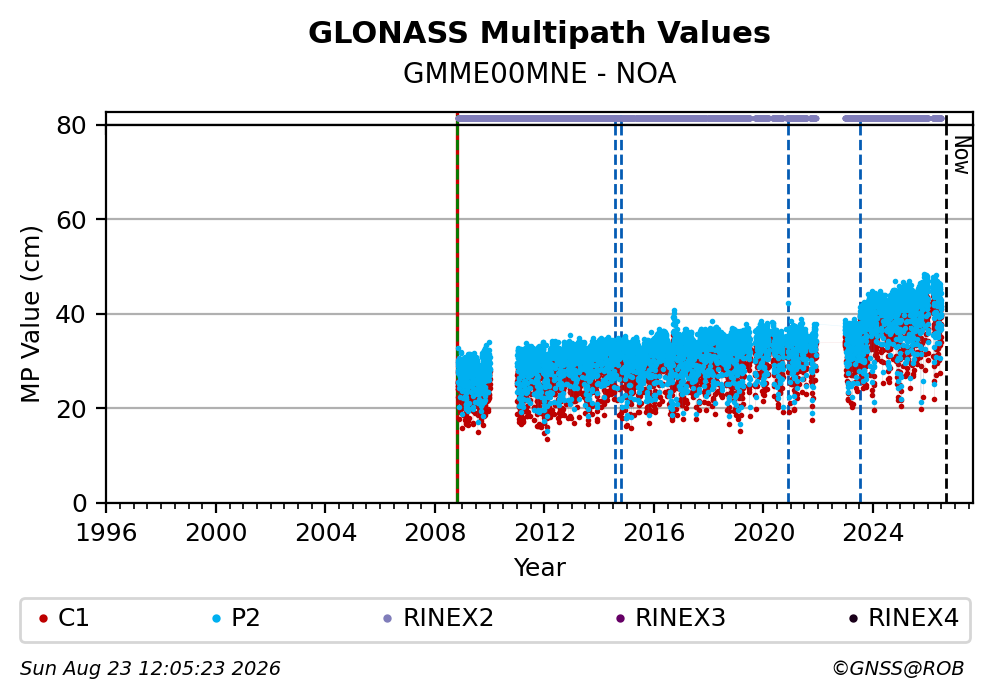Click the RINEX2 legend dot
The width and height of the screenshot is (992, 699).
[388, 619]
